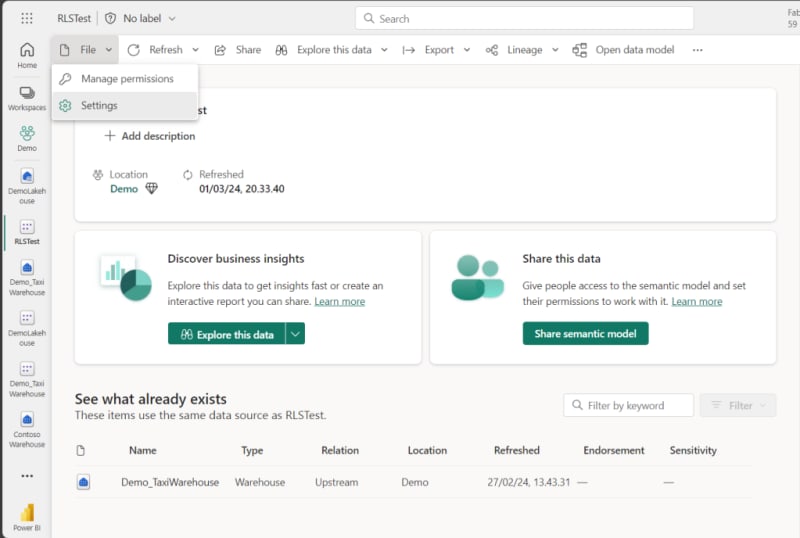Open Learn more link under Discover business insights
The width and height of the screenshot is (800, 538).
coord(340,302)
